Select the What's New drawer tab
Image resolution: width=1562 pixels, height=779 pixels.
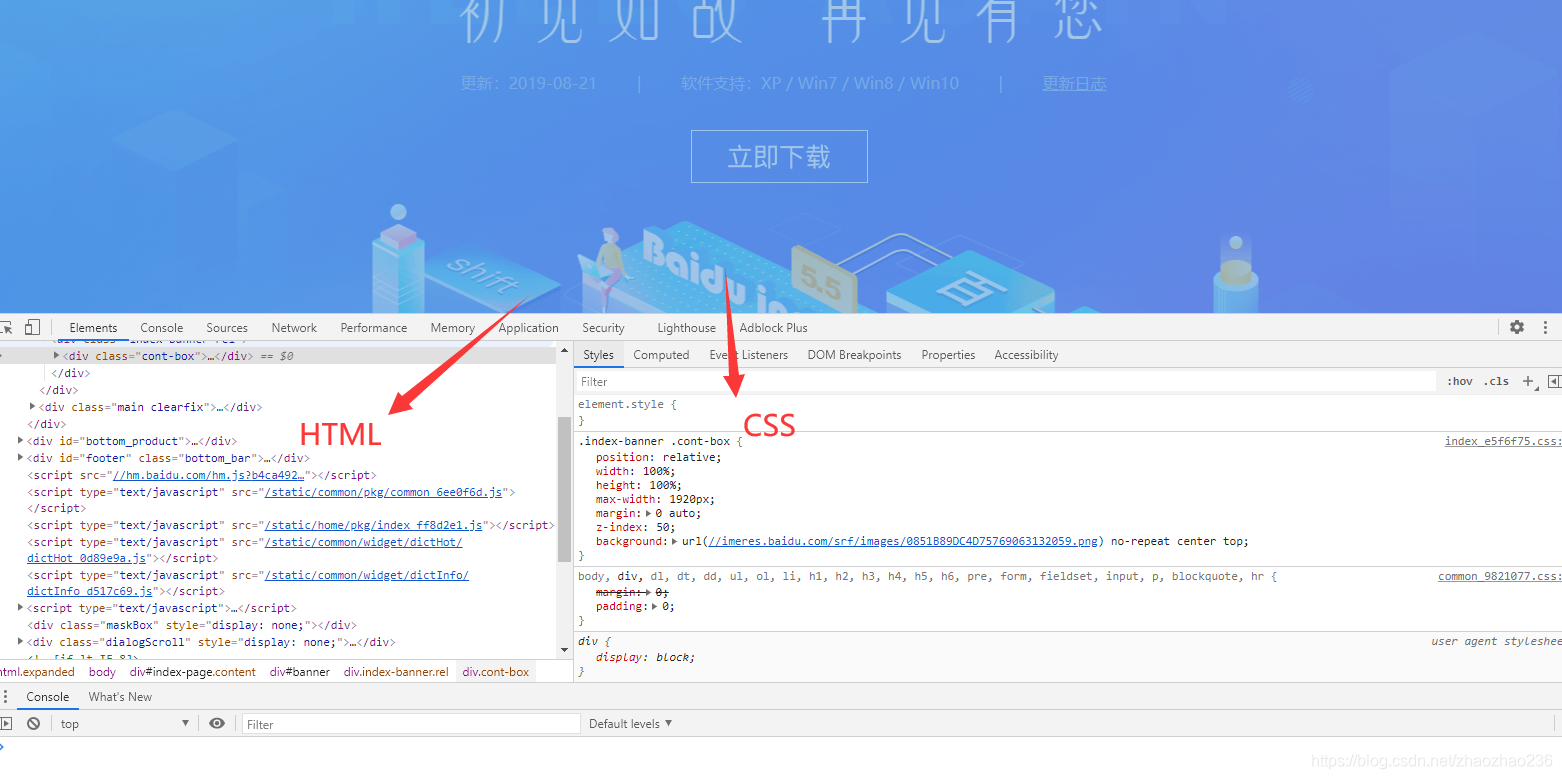point(120,697)
